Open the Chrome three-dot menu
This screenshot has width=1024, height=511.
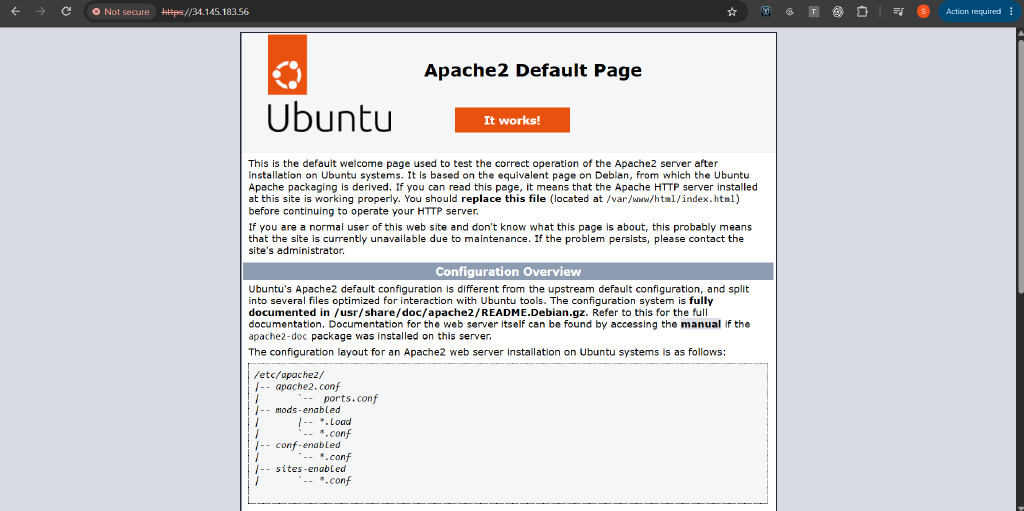click(x=1012, y=12)
